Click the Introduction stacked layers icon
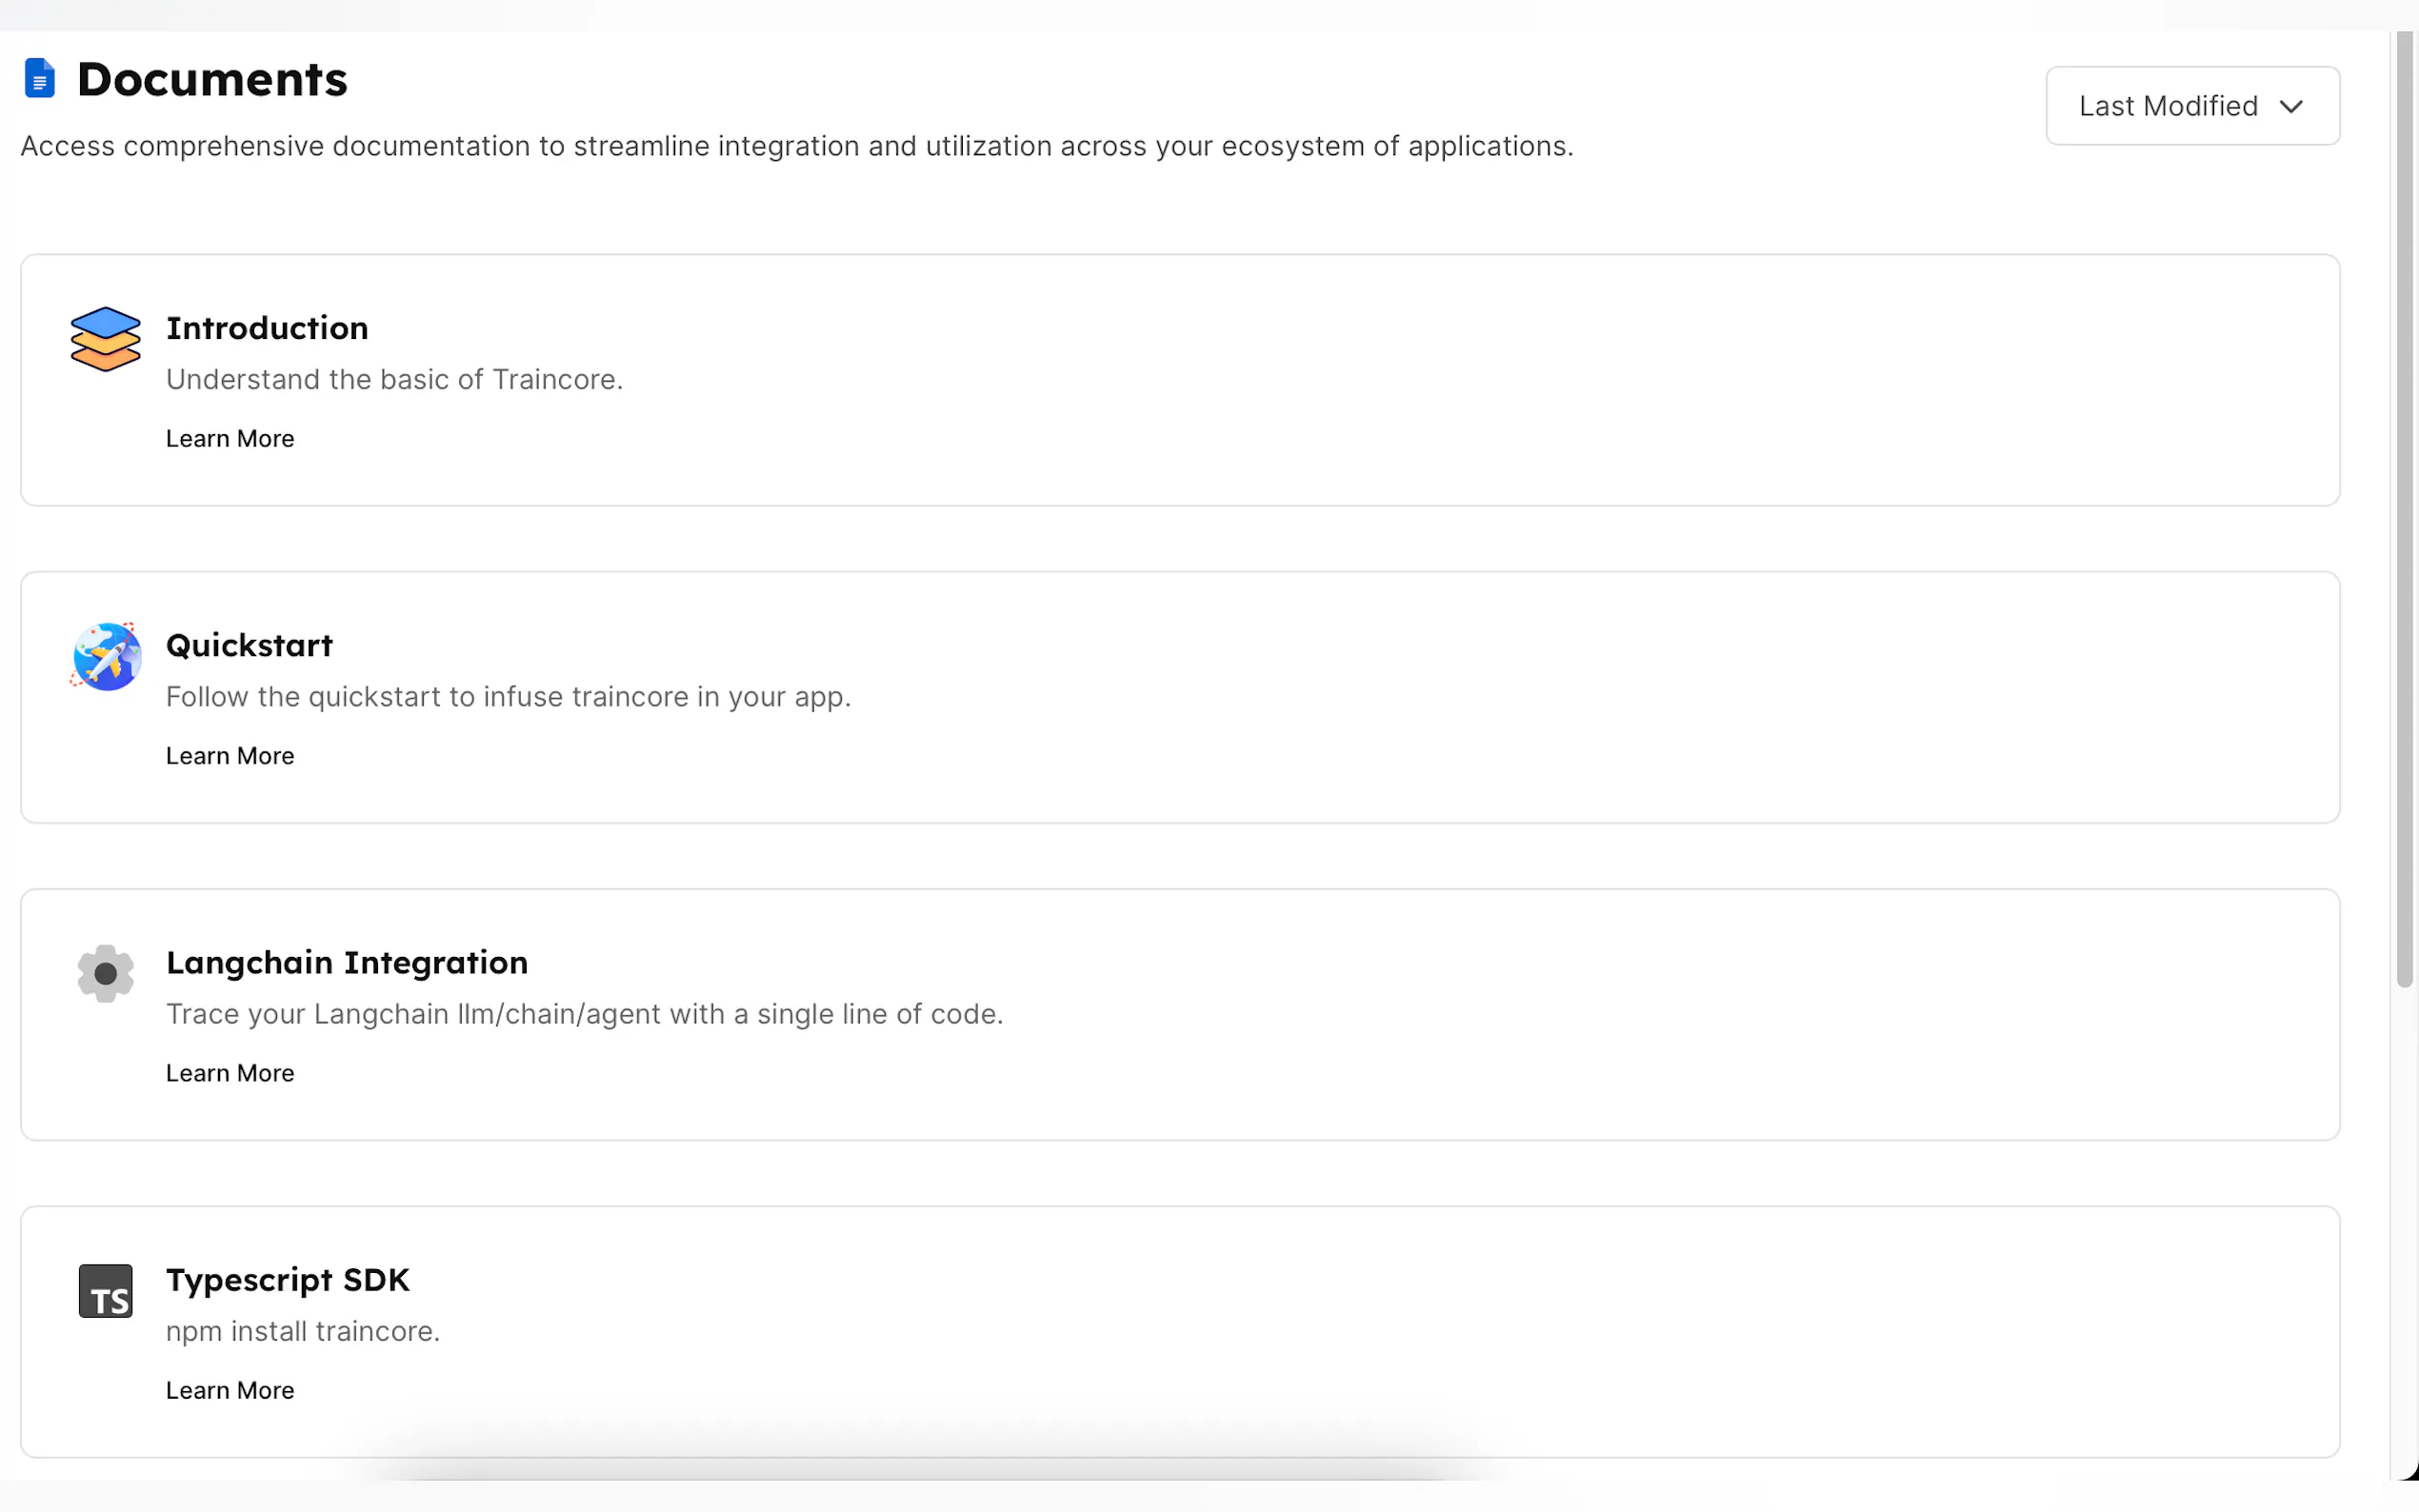Screen dimensions: 2419x1512 tap(105, 339)
